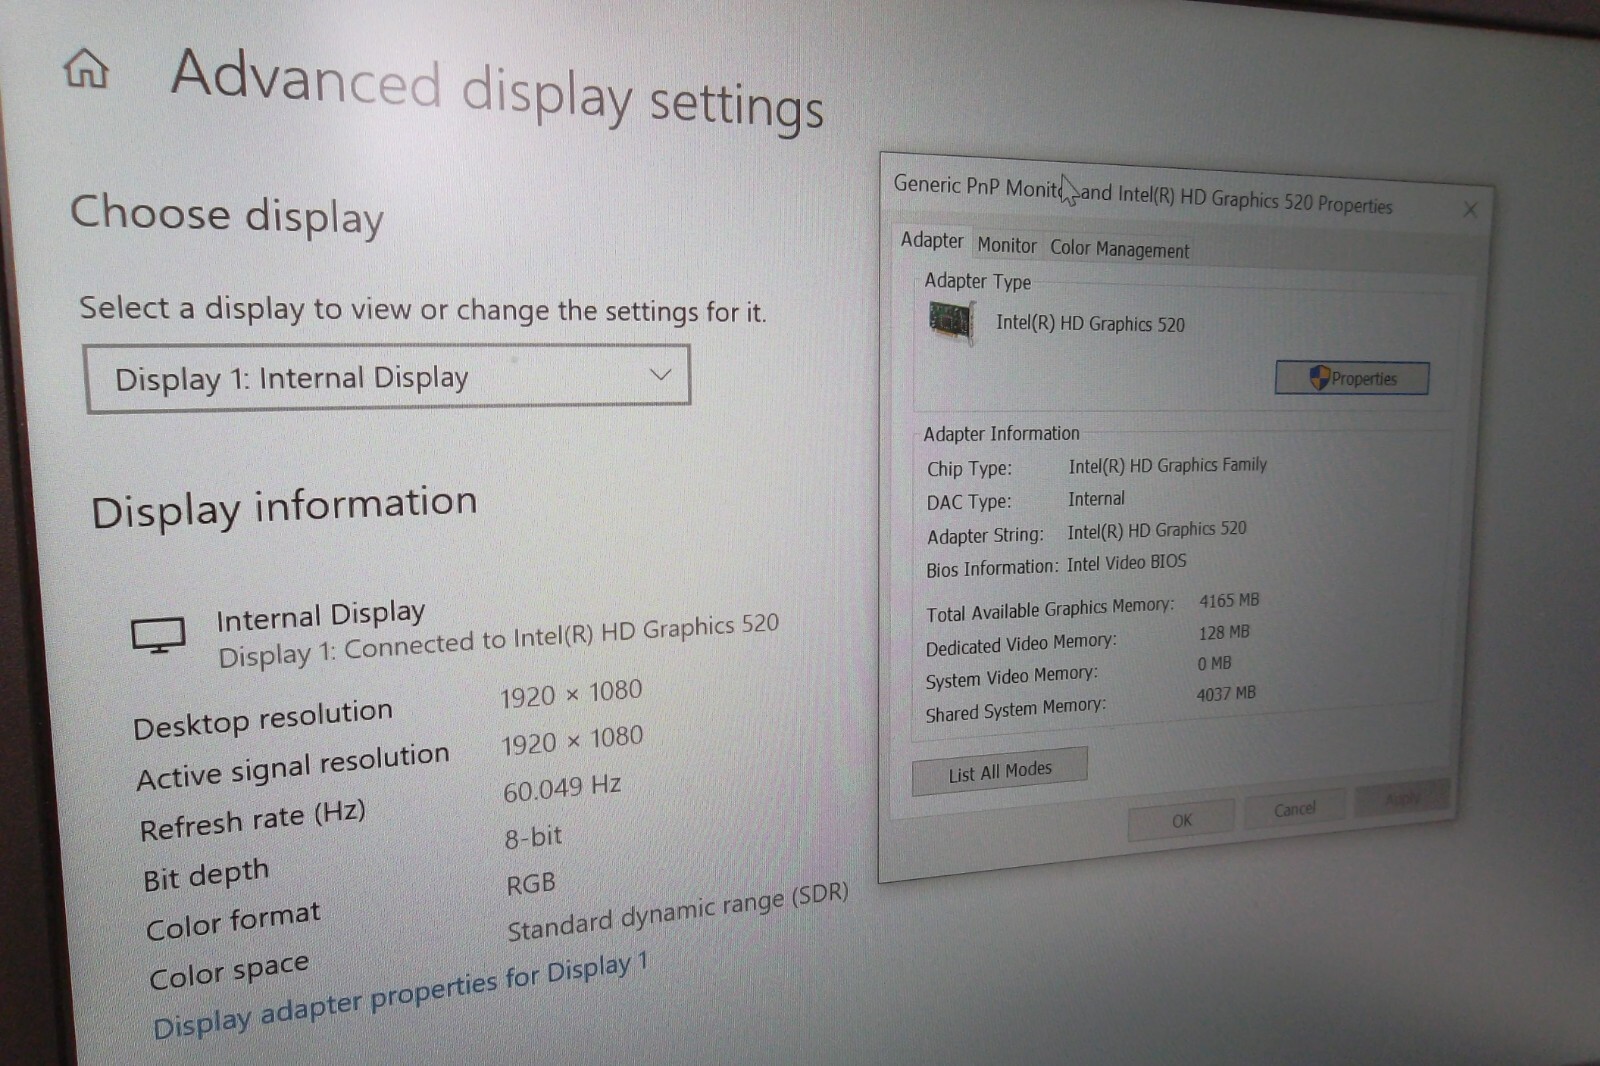Click the '8-bit' bit depth value

(533, 836)
